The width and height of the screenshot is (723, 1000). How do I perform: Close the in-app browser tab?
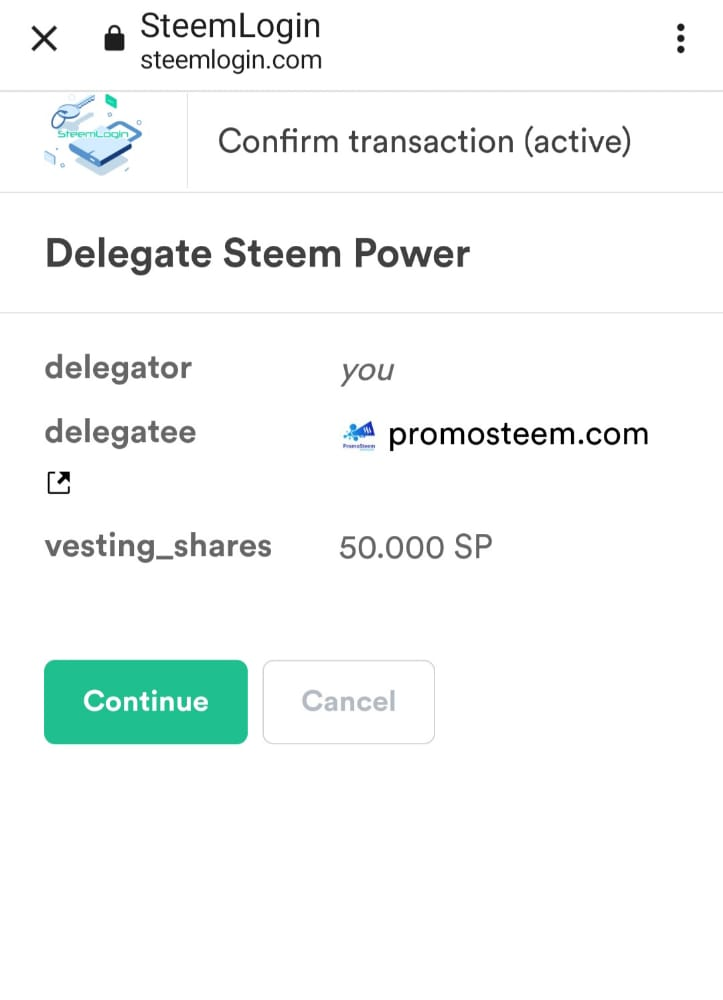click(44, 39)
